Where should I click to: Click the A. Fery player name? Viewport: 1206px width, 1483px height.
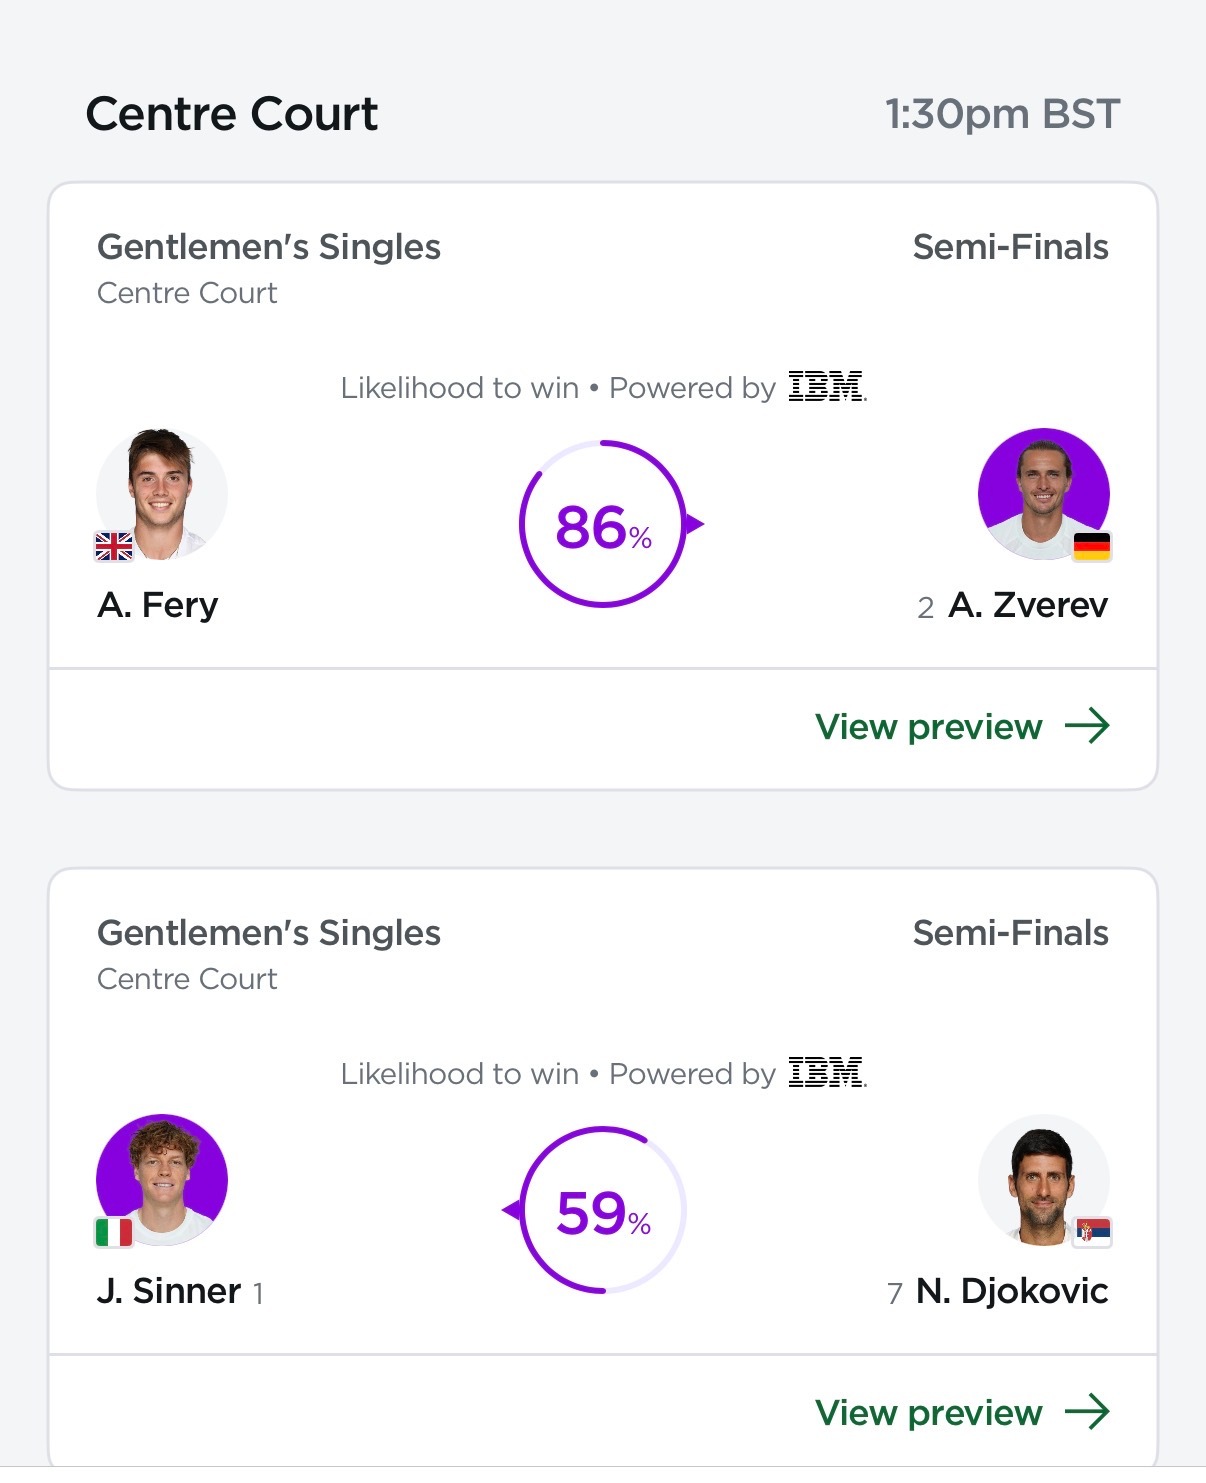(158, 605)
